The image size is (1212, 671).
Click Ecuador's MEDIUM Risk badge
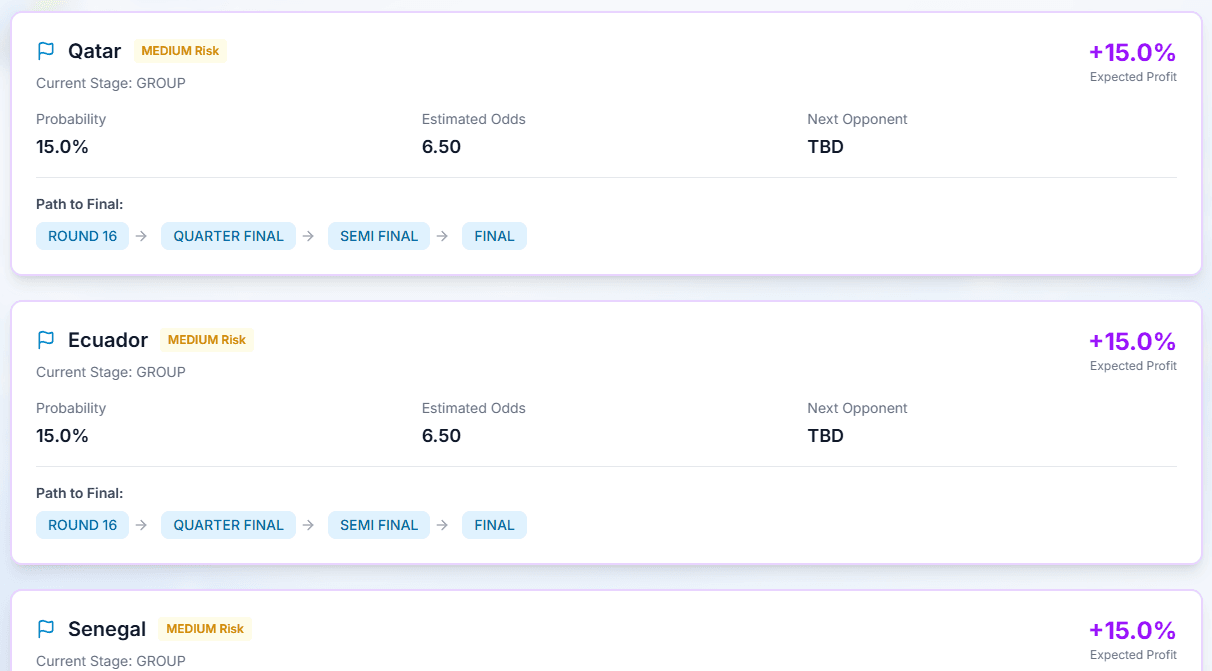click(207, 340)
